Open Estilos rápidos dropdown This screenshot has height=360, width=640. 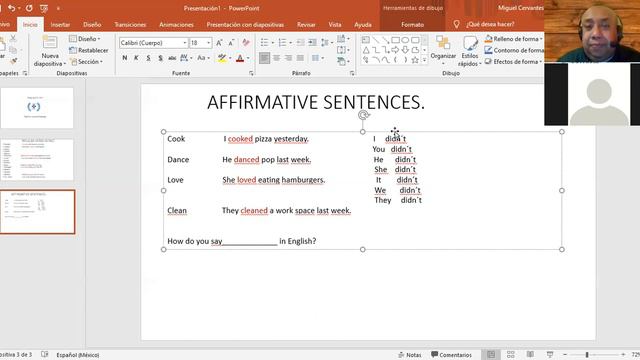coord(469,51)
